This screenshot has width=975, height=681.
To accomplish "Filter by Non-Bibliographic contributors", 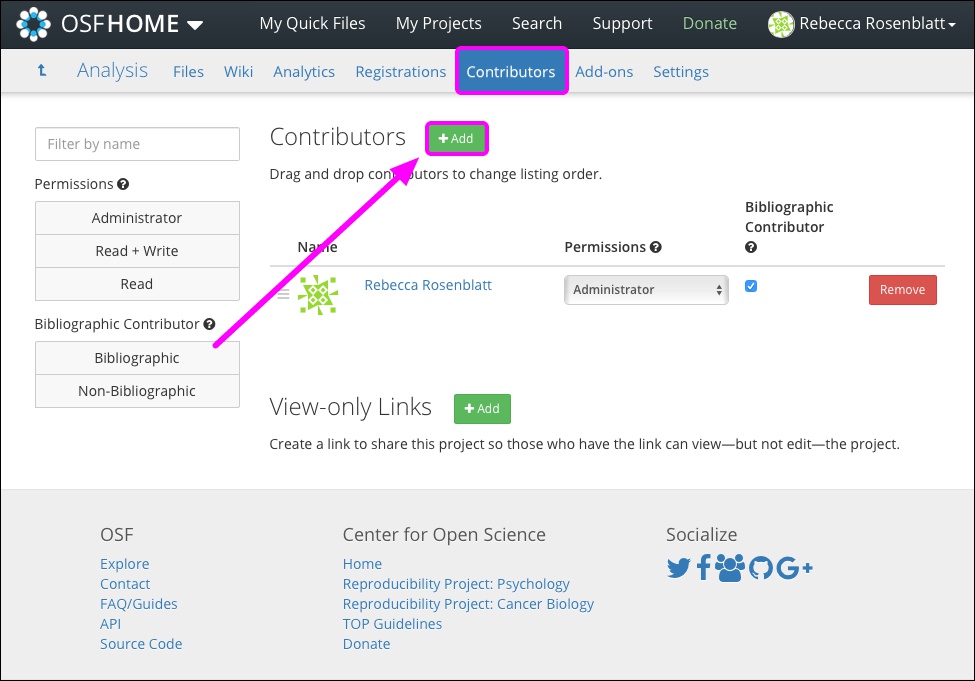I will pos(137,391).
